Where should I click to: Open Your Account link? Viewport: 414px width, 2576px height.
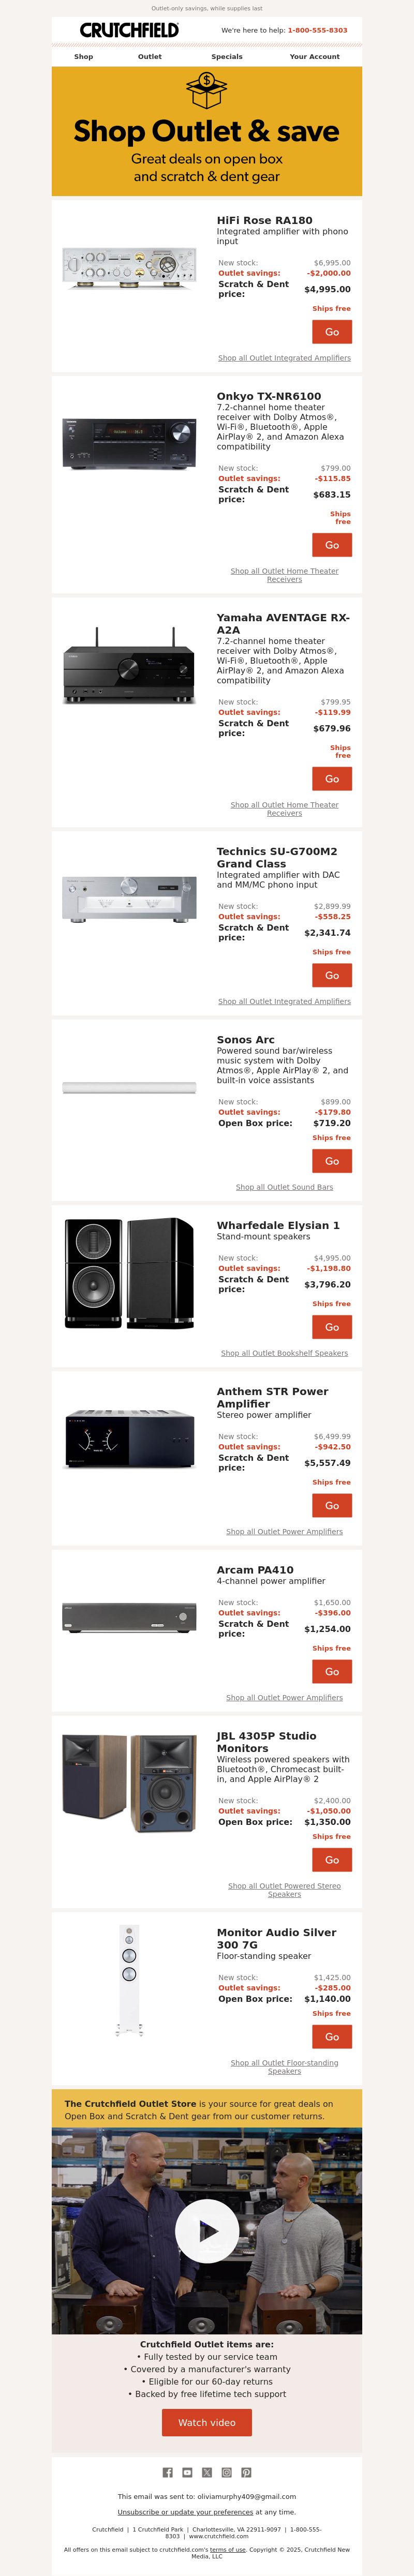315,57
